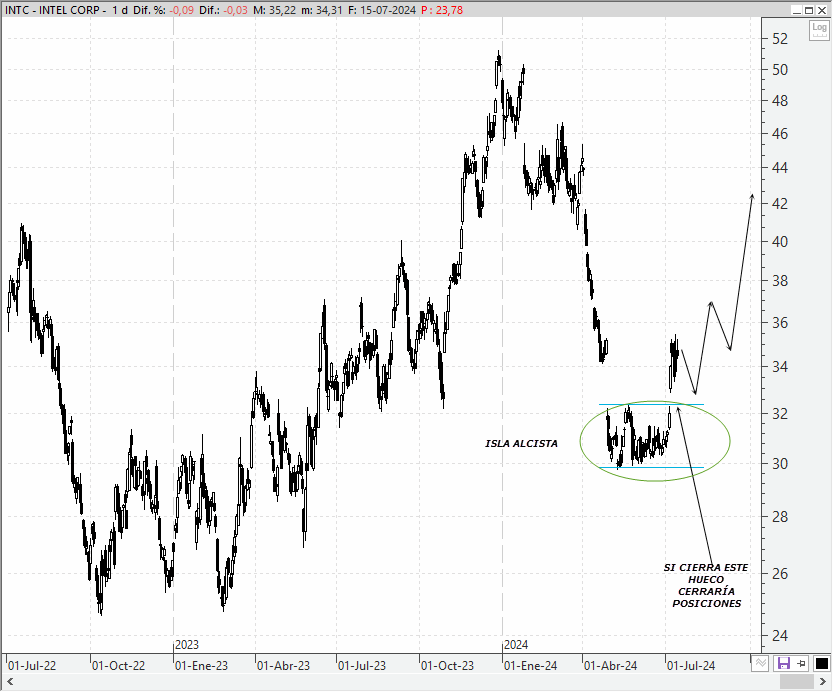Click the horizontal scrollbar thumb
The height and width of the screenshot is (692, 833).
click(797, 681)
